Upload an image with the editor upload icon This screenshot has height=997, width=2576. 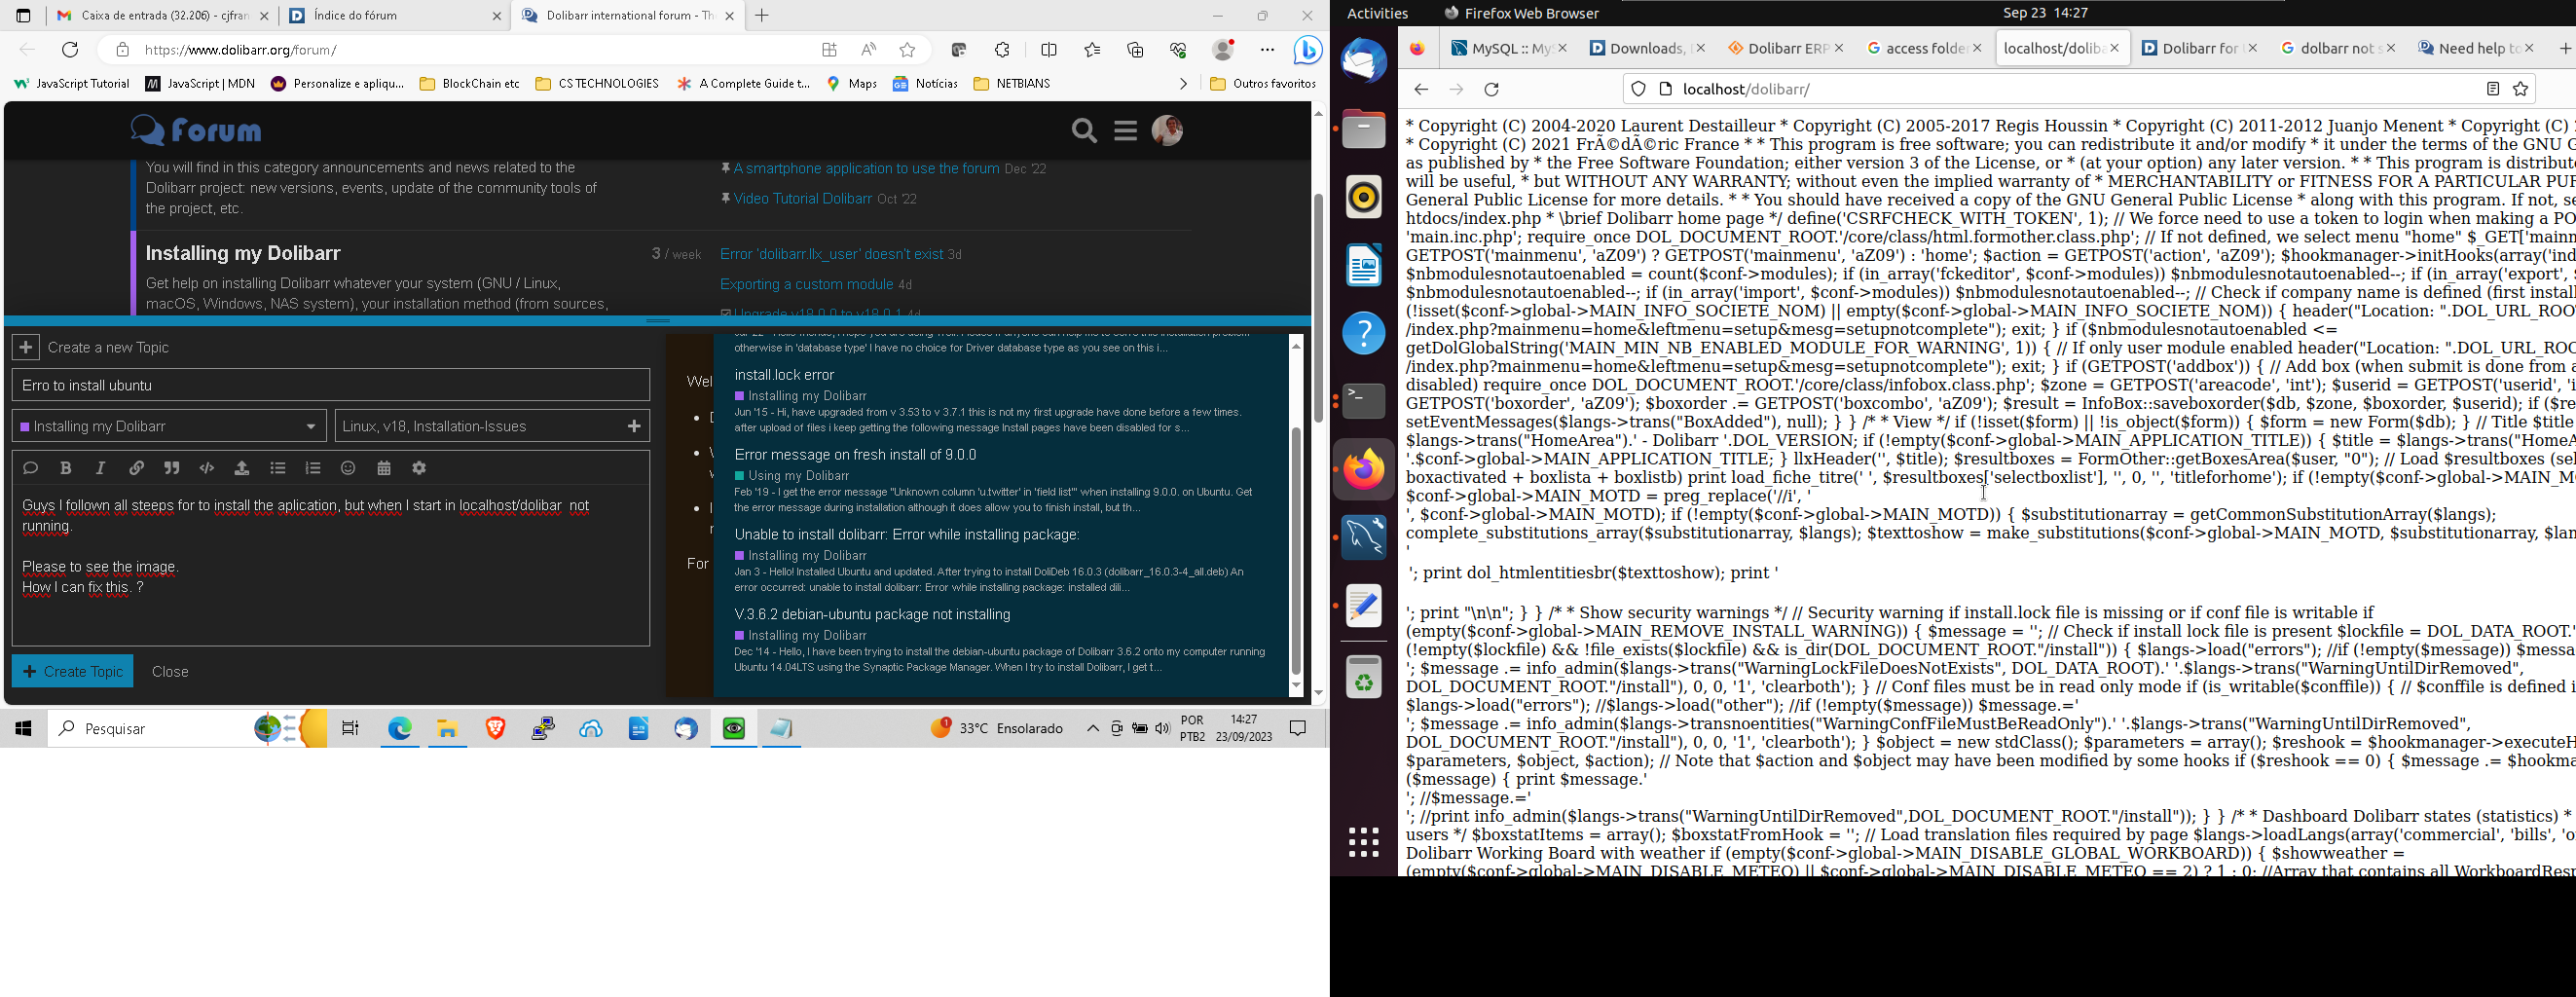tap(242, 468)
